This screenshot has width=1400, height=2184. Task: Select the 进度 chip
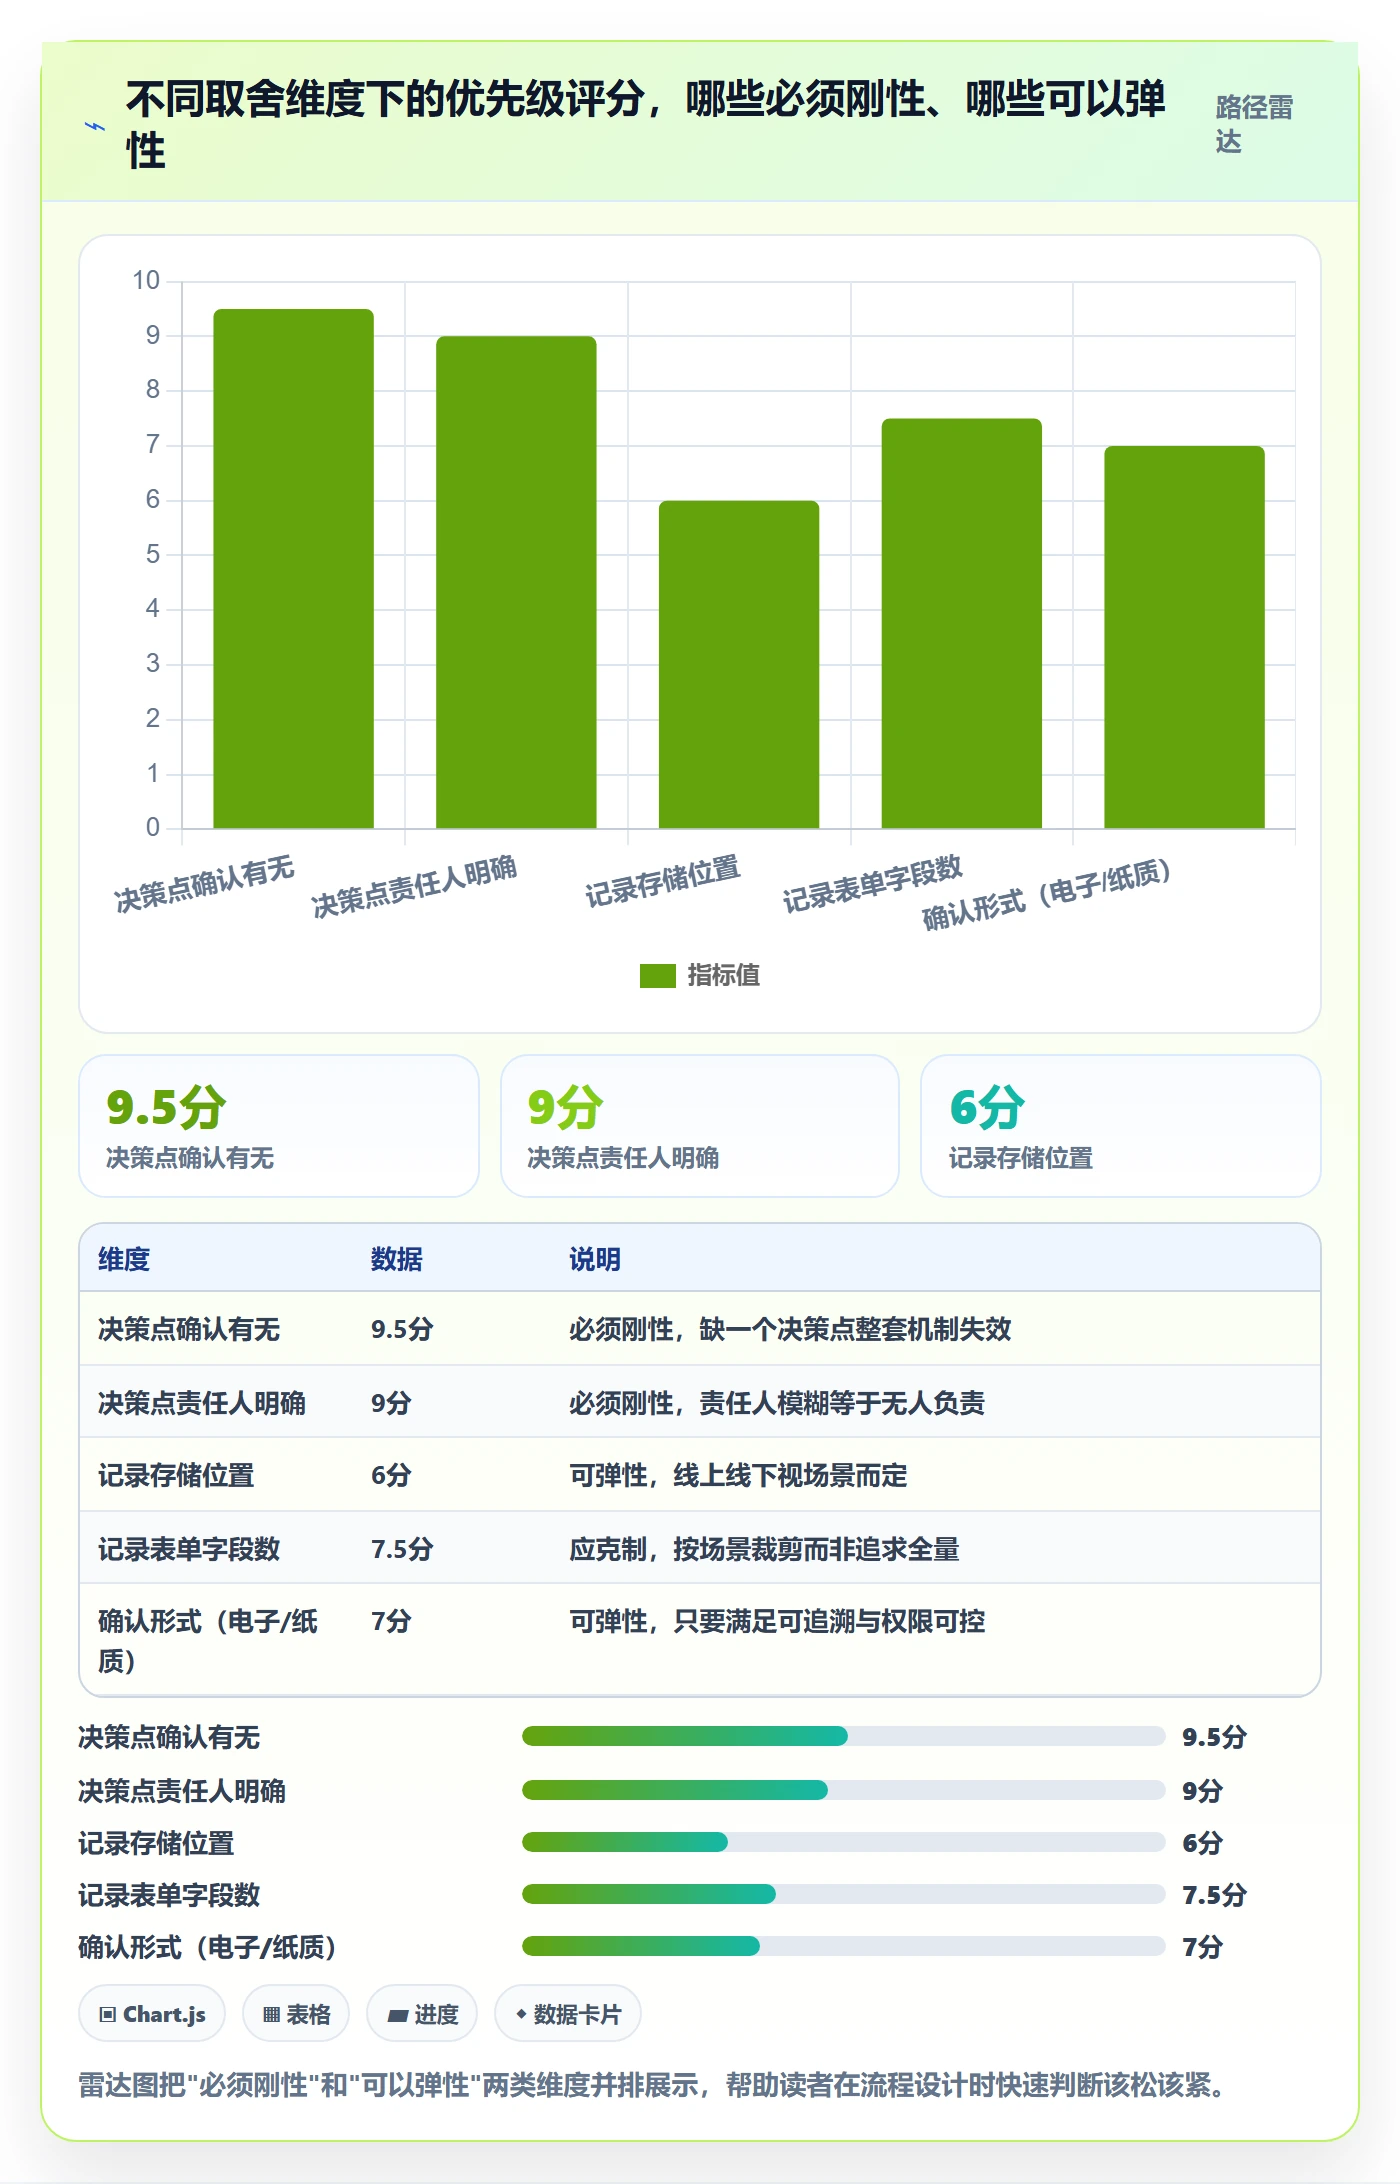pyautogui.click(x=422, y=2014)
